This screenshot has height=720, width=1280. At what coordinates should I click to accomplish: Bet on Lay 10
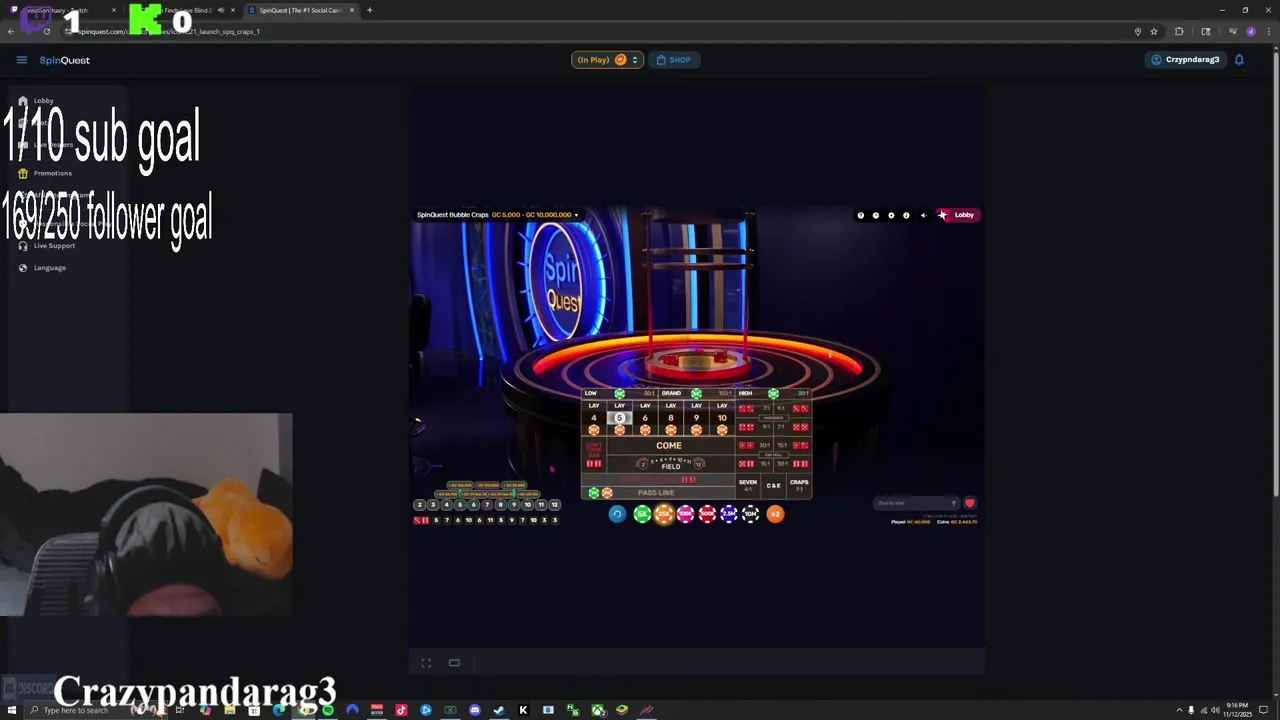pyautogui.click(x=722, y=418)
